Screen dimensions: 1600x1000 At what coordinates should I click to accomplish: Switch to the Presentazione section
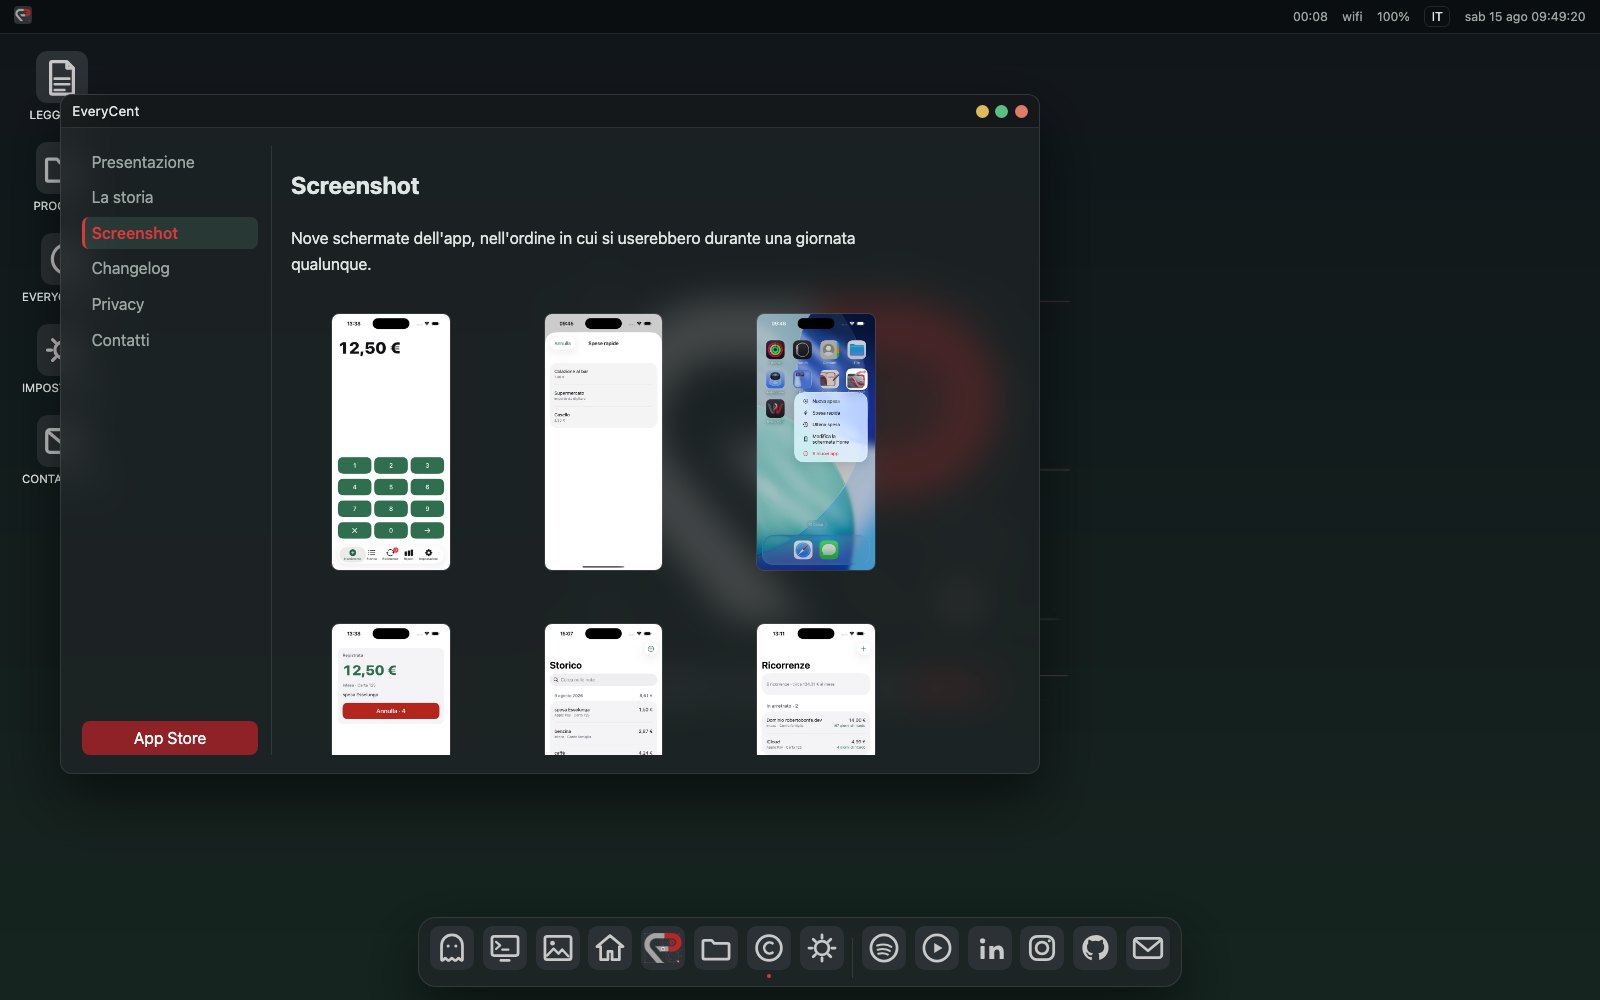pyautogui.click(x=170, y=162)
